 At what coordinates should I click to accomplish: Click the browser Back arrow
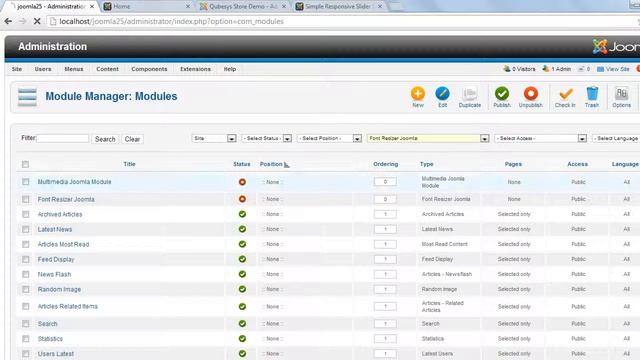click(x=8, y=21)
